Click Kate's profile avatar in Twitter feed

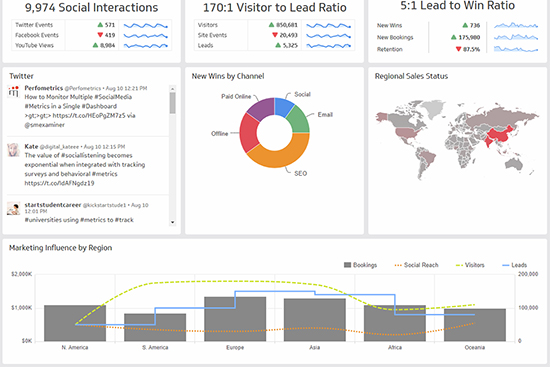coord(13,149)
